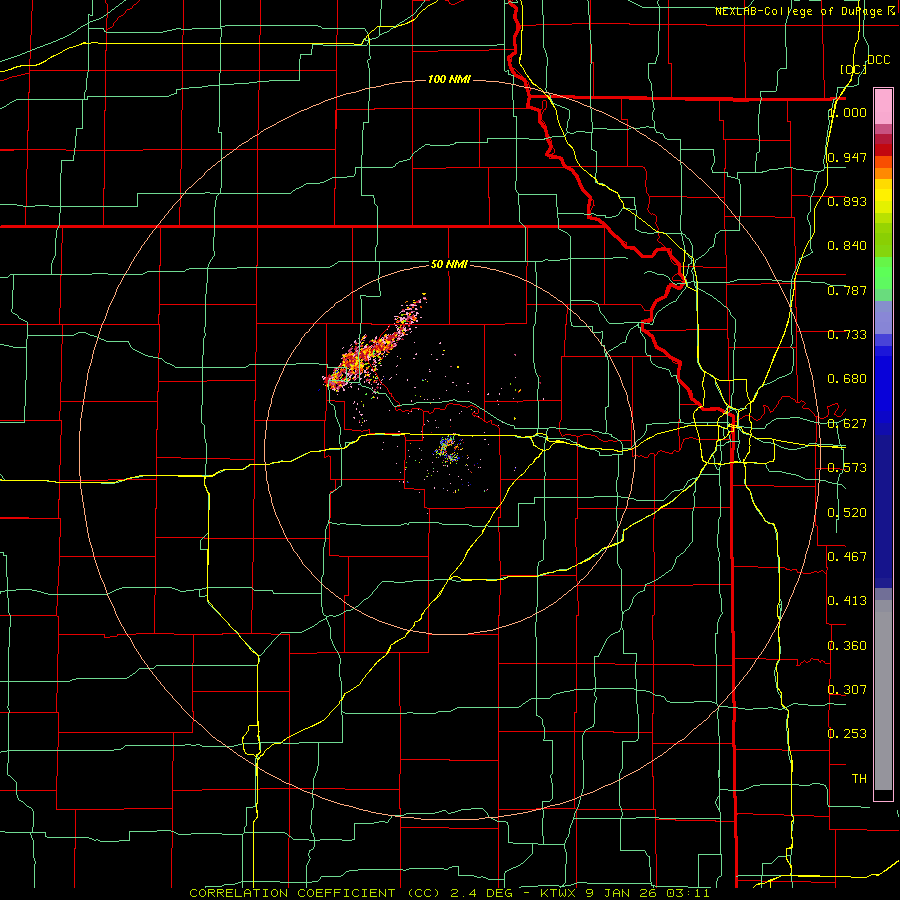Click the 0.680 legend value

tap(847, 379)
